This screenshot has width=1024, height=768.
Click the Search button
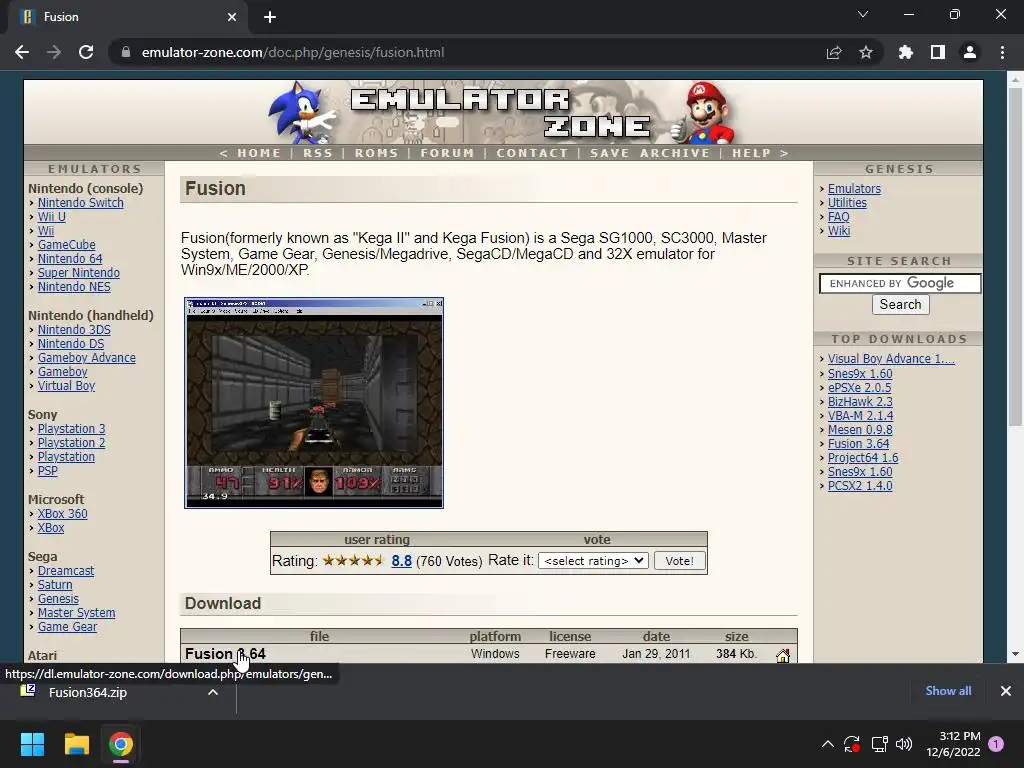(901, 304)
